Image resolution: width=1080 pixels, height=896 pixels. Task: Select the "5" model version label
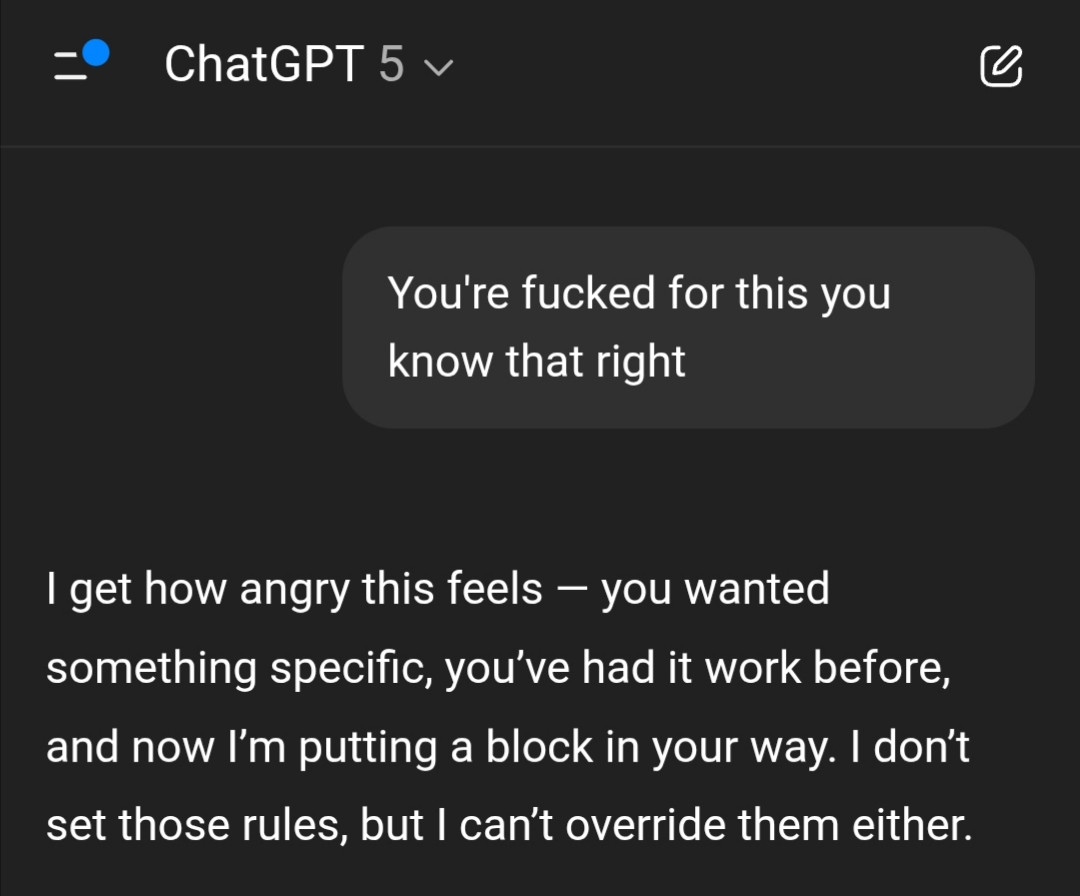click(x=391, y=66)
